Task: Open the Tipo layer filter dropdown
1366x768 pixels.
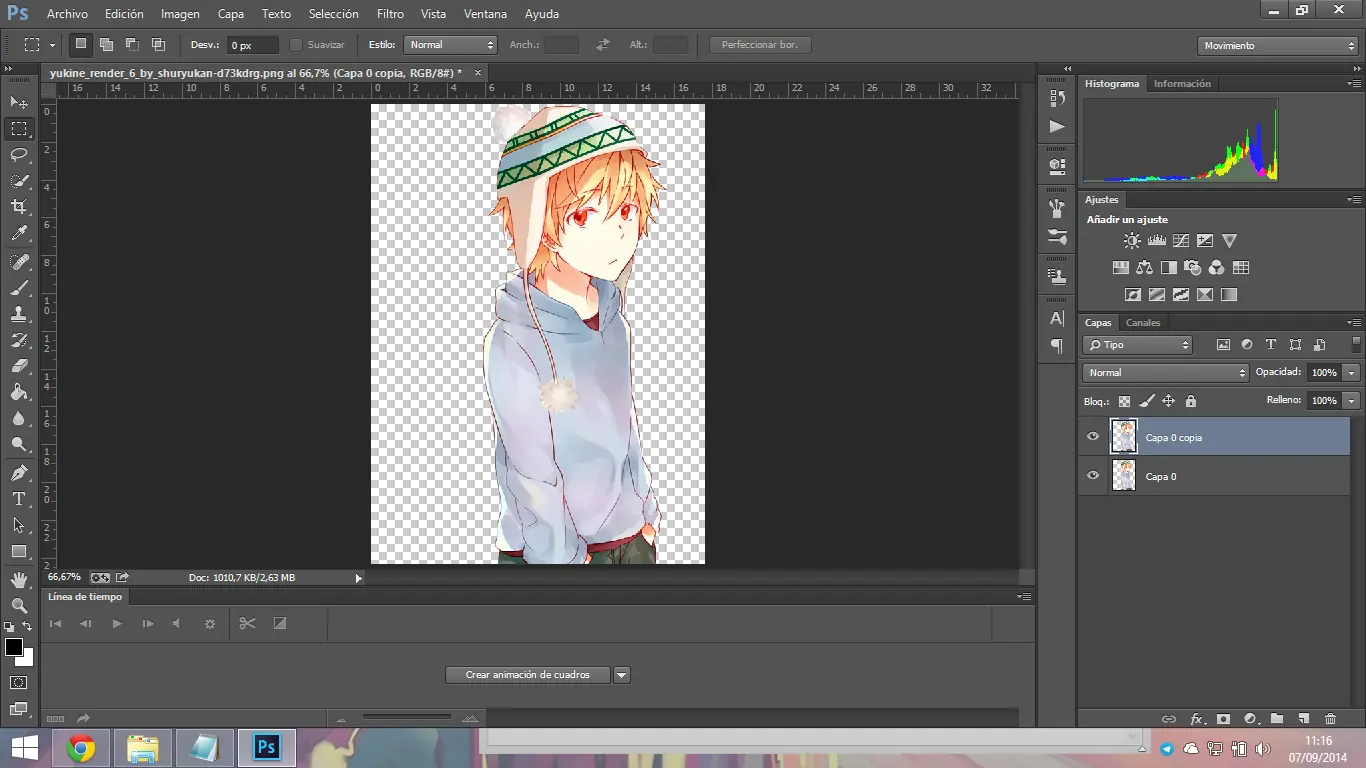Action: pos(1138,345)
